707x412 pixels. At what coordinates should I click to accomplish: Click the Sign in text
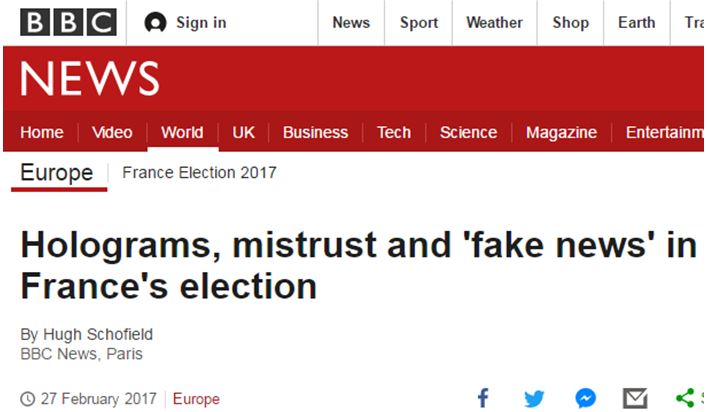(201, 22)
